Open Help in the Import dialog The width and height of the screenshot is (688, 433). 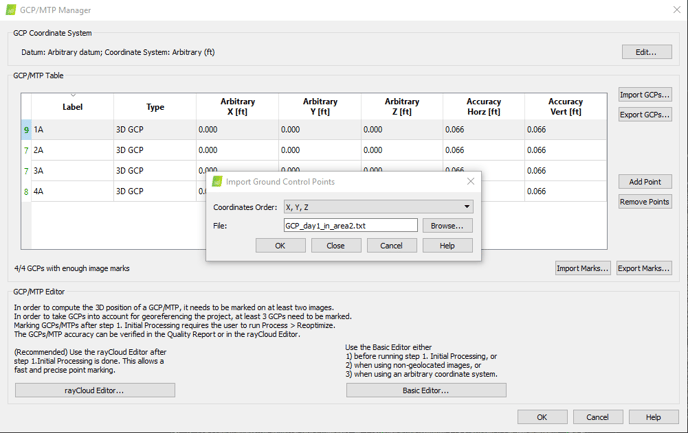point(447,245)
